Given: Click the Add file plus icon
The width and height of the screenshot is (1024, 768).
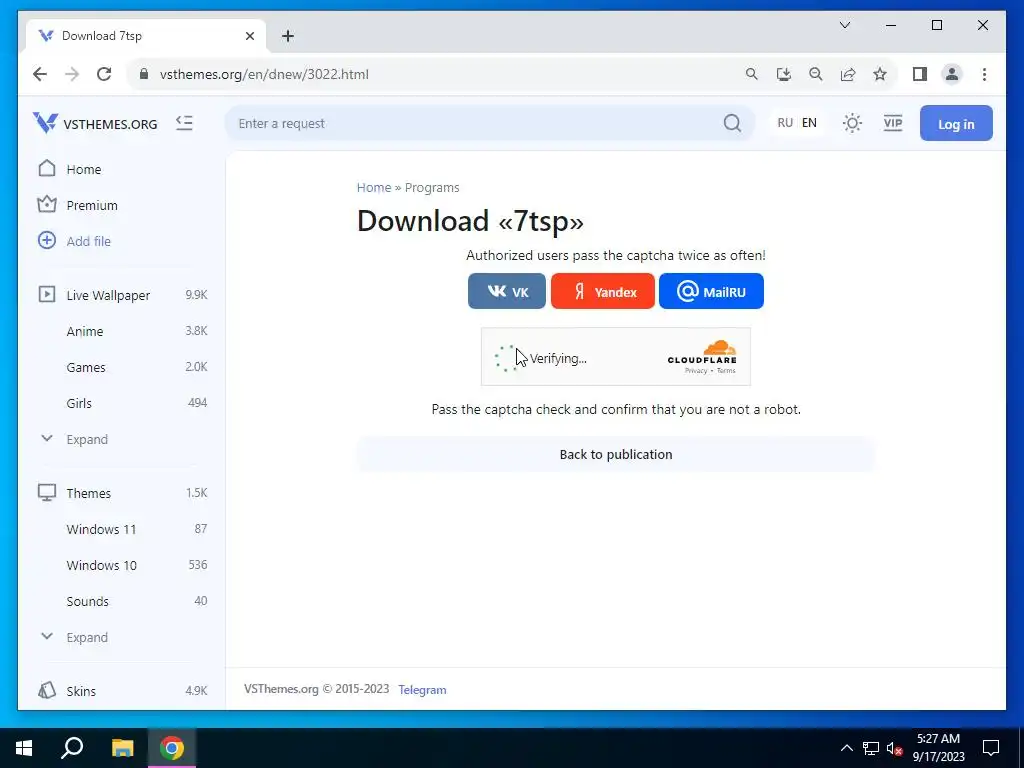Looking at the screenshot, I should click(x=47, y=240).
